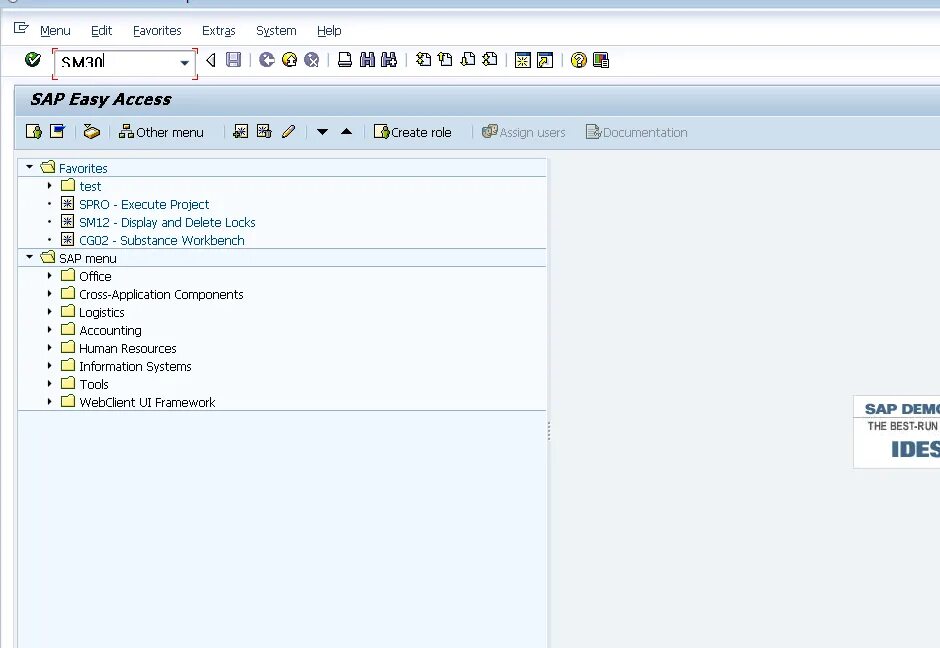
Task: Expand the WebClient UI Framework folder
Action: pos(49,402)
